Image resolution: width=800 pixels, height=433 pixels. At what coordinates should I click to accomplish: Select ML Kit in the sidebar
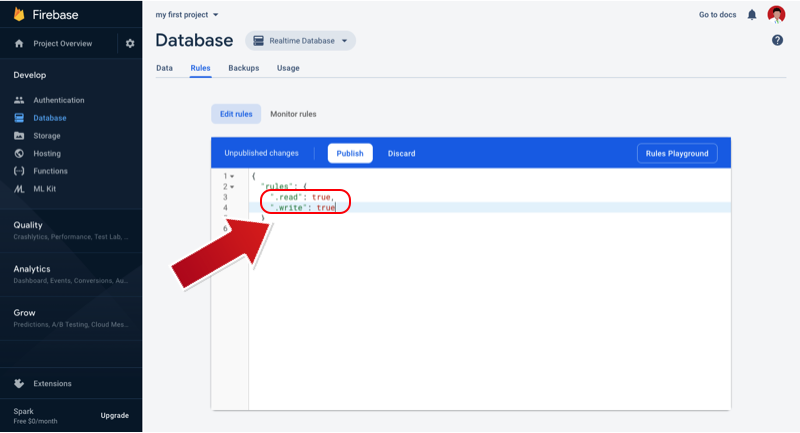point(45,188)
